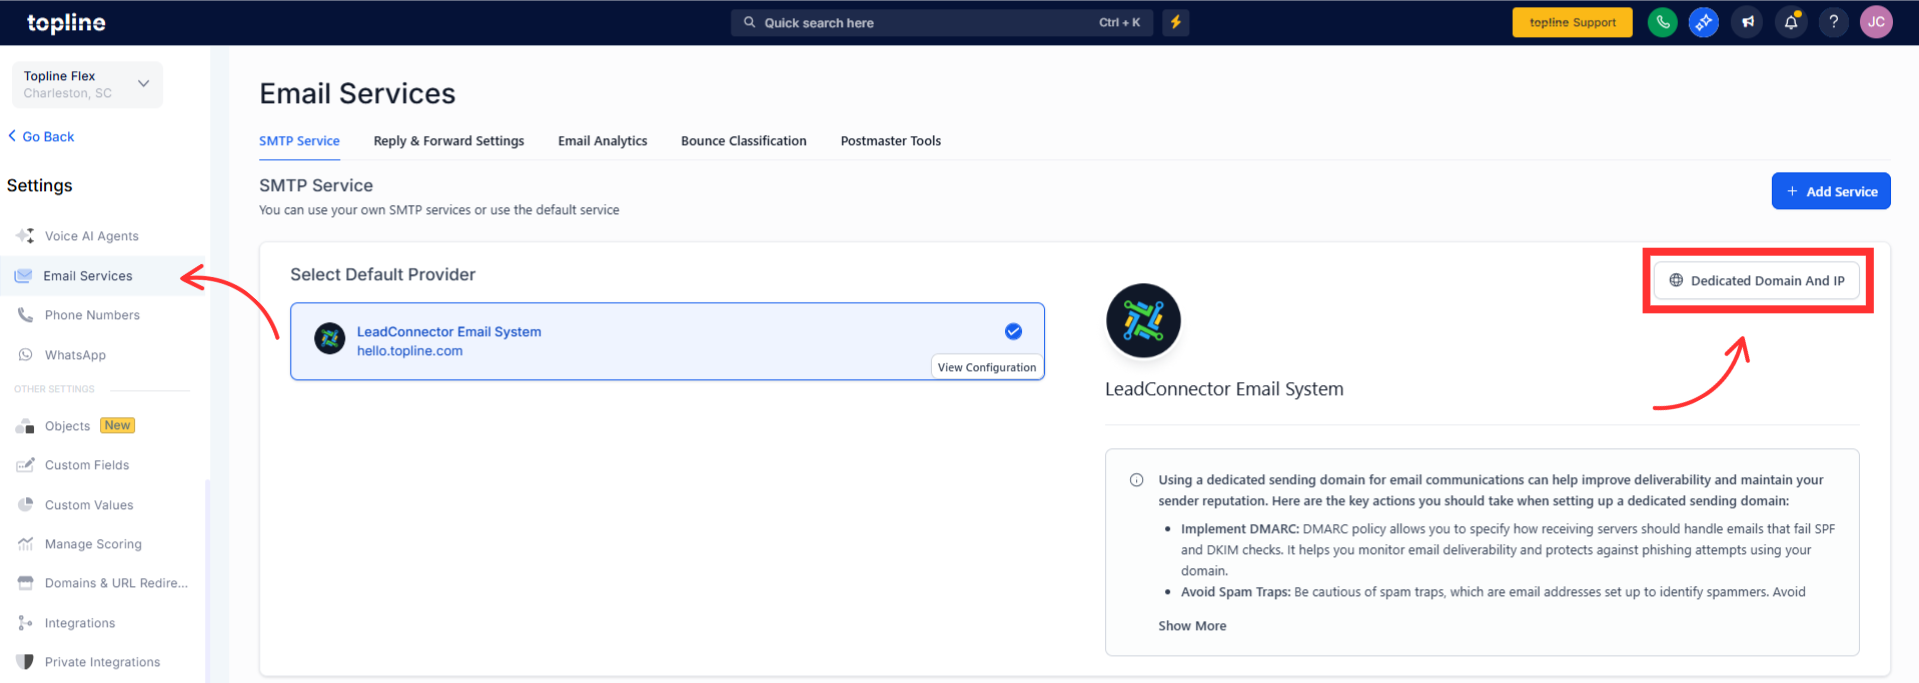1919x683 pixels.
Task: Click the 'Select Default Provider' heading
Action: (383, 274)
